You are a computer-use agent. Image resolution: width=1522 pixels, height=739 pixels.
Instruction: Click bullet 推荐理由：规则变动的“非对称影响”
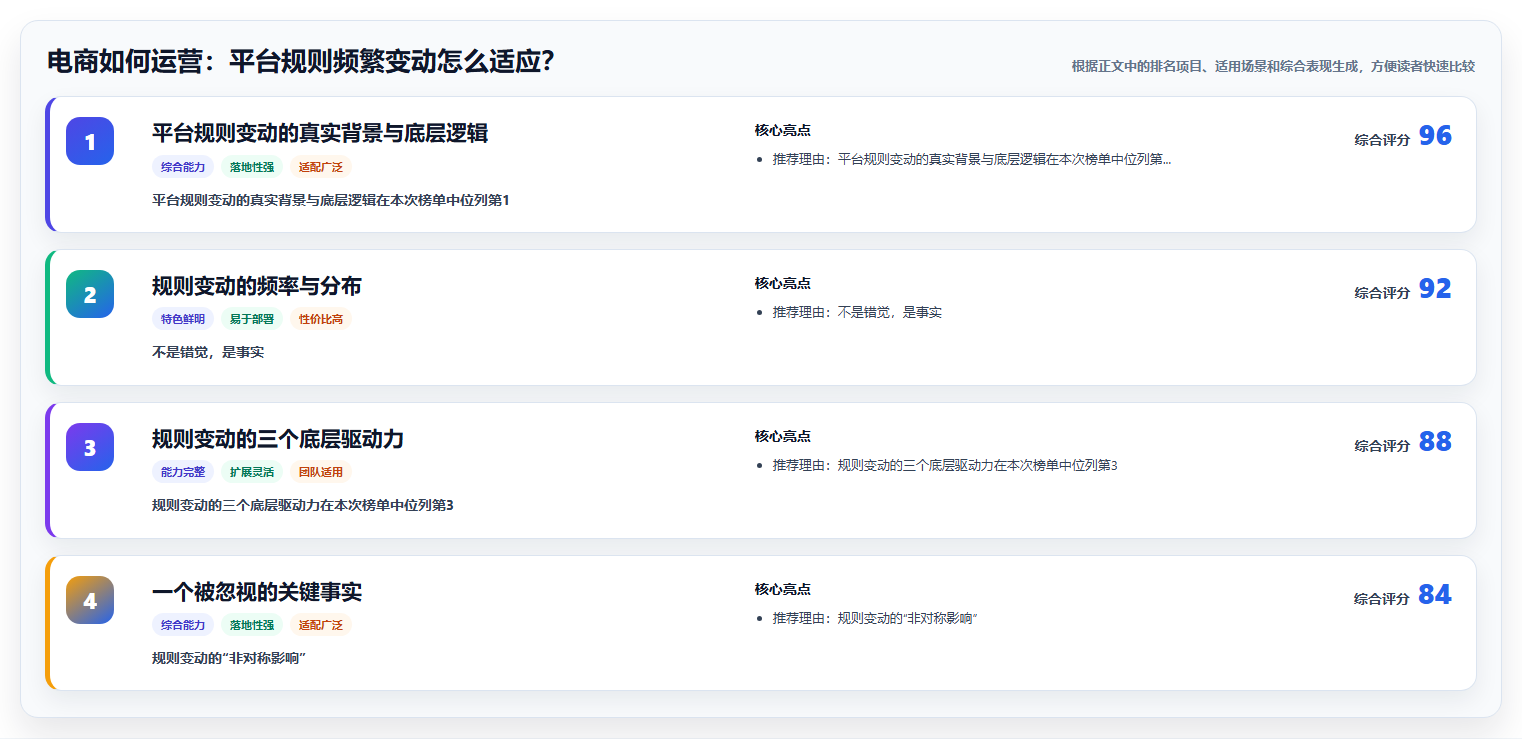coord(875,618)
